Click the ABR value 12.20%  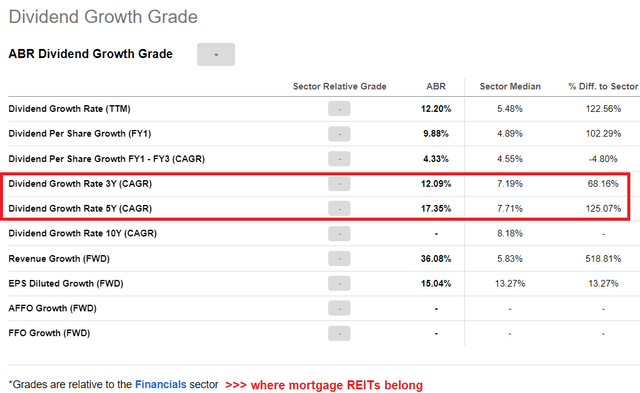click(x=436, y=109)
